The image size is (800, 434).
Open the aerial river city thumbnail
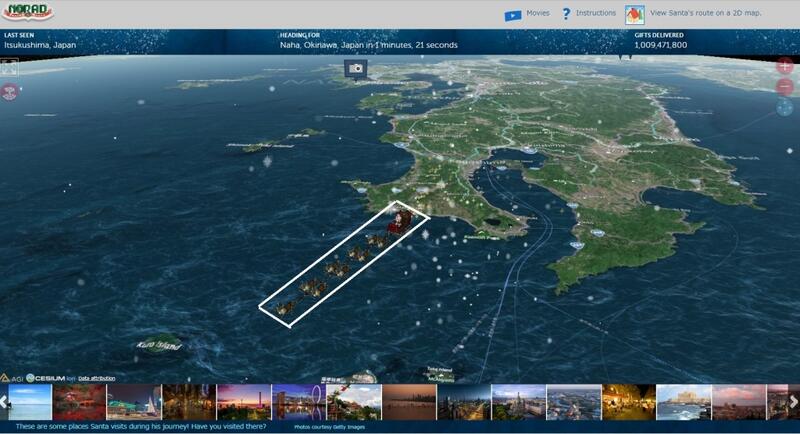point(573,402)
